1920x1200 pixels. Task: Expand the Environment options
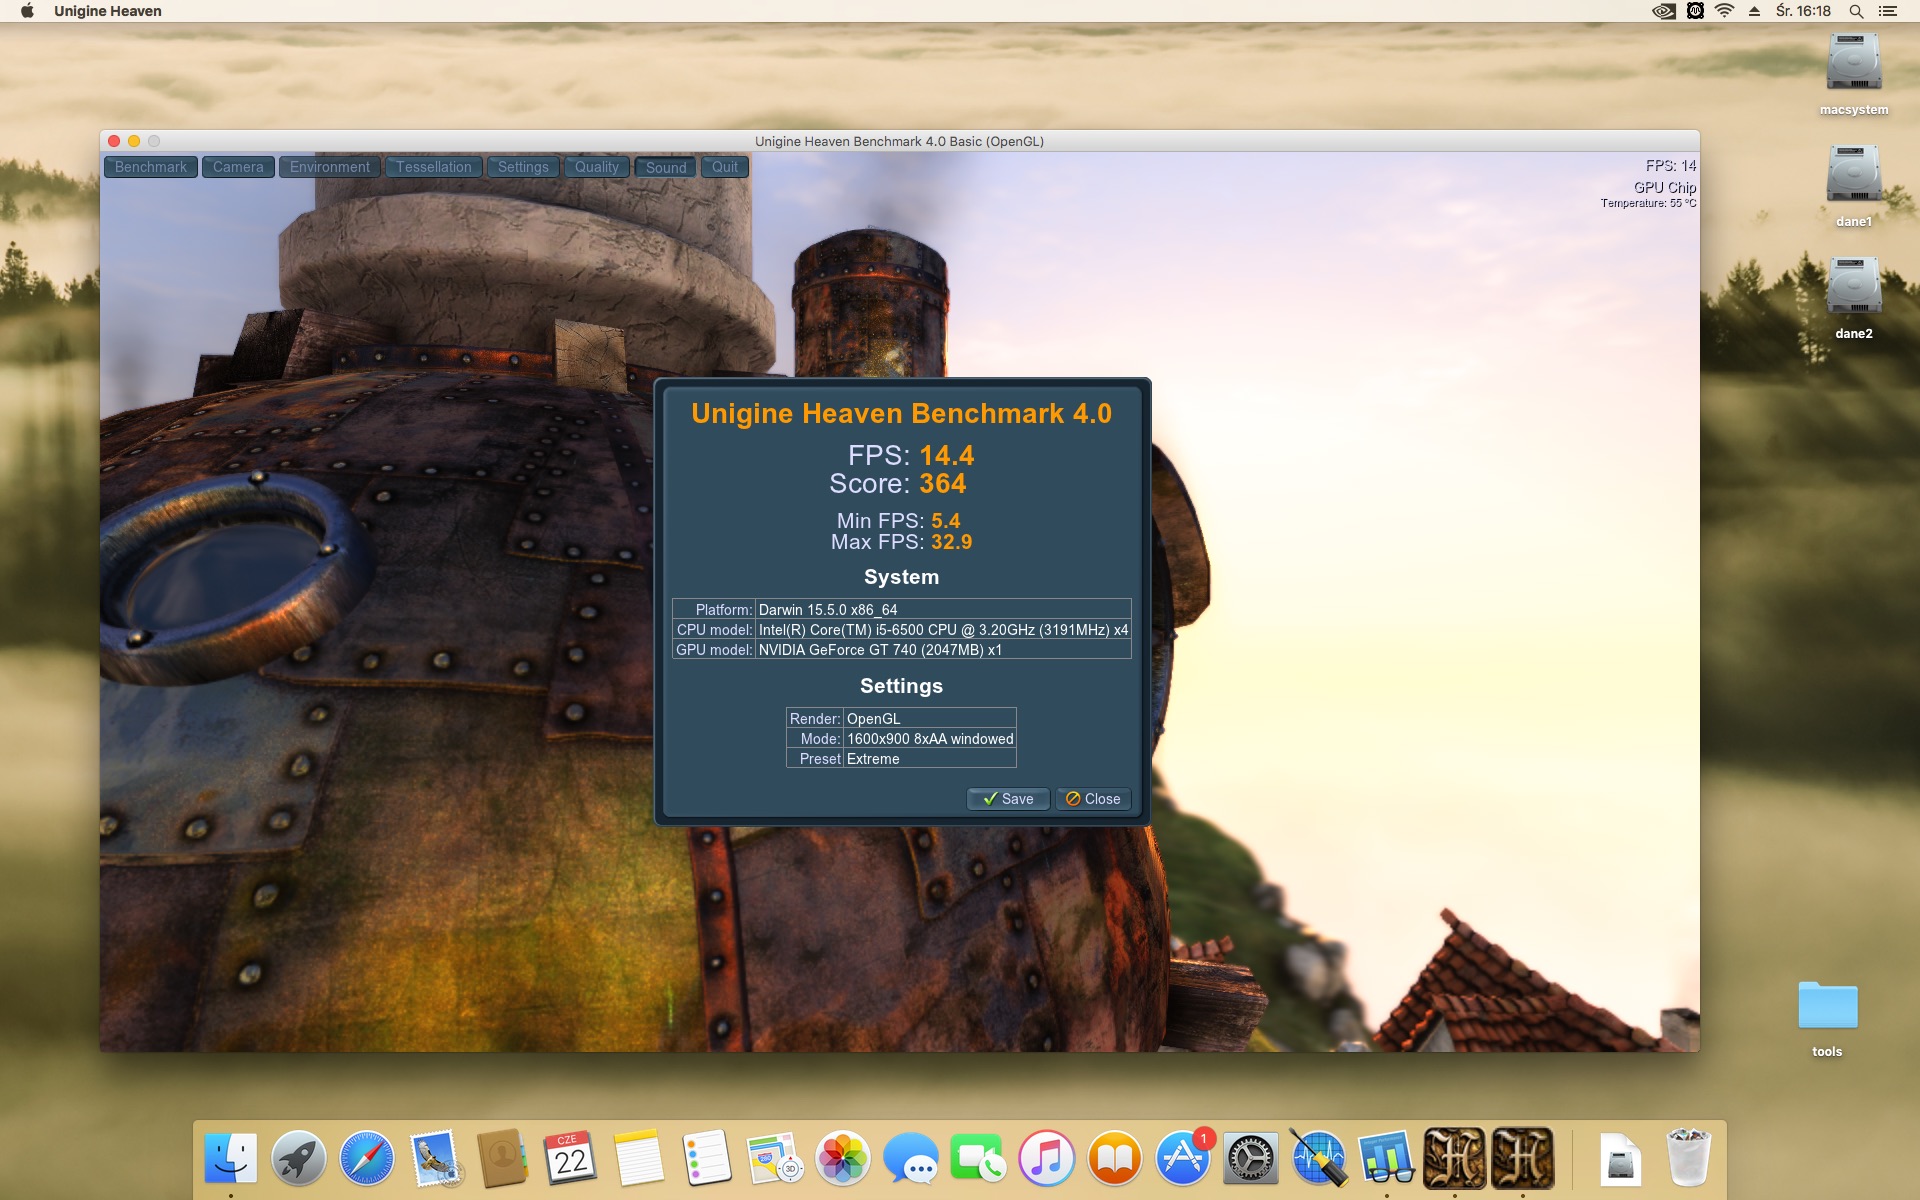(x=329, y=167)
